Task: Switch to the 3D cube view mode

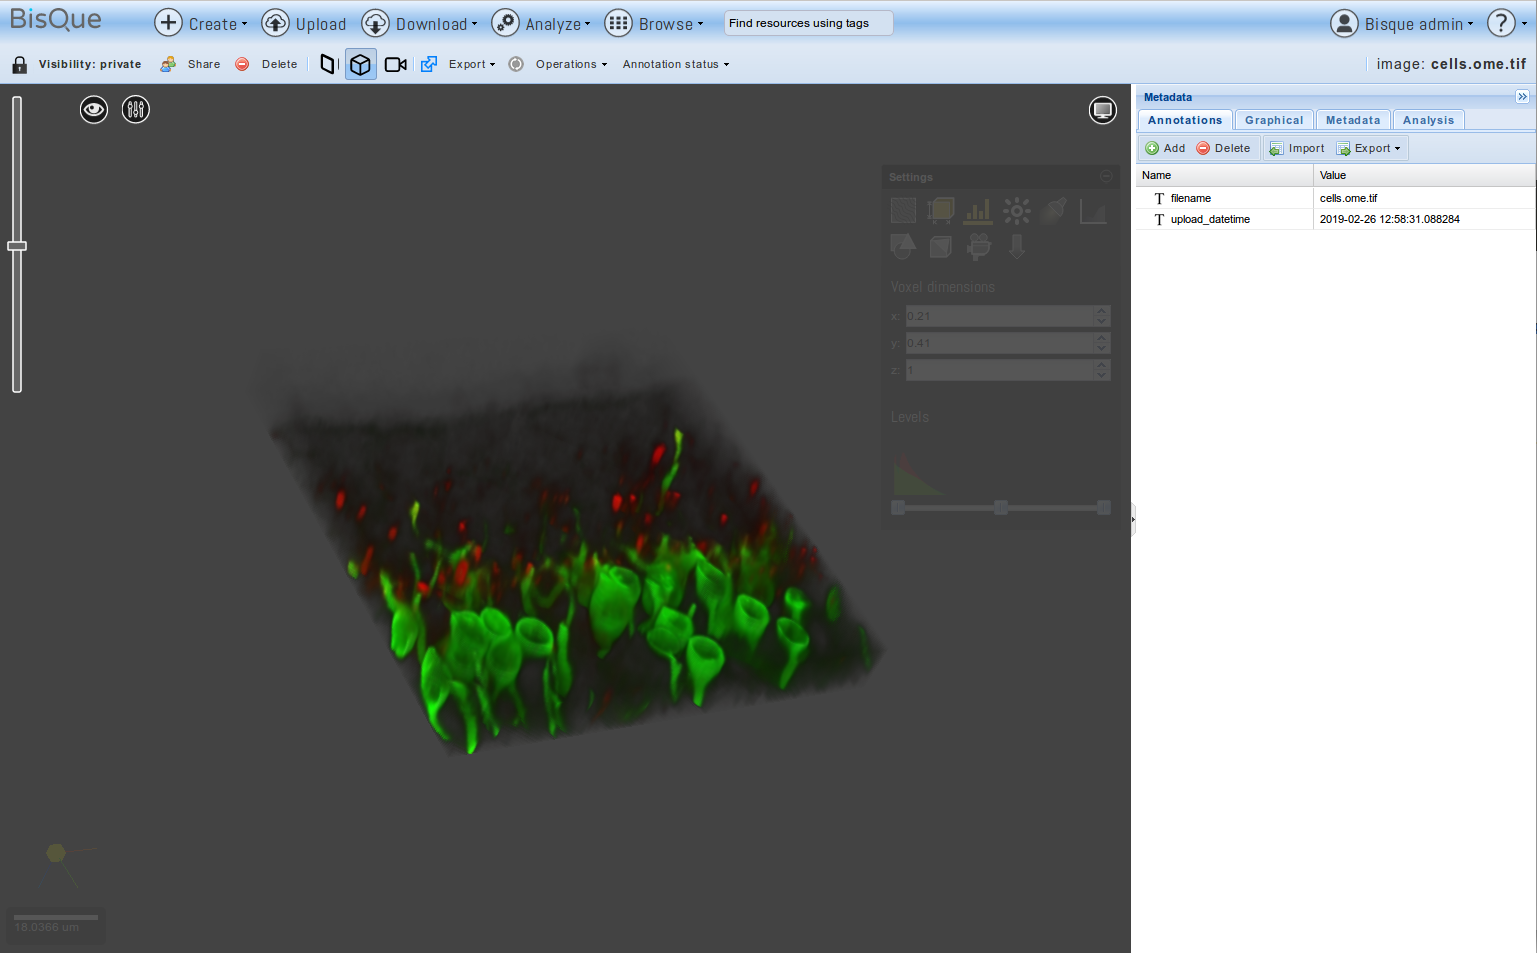Action: tap(360, 65)
